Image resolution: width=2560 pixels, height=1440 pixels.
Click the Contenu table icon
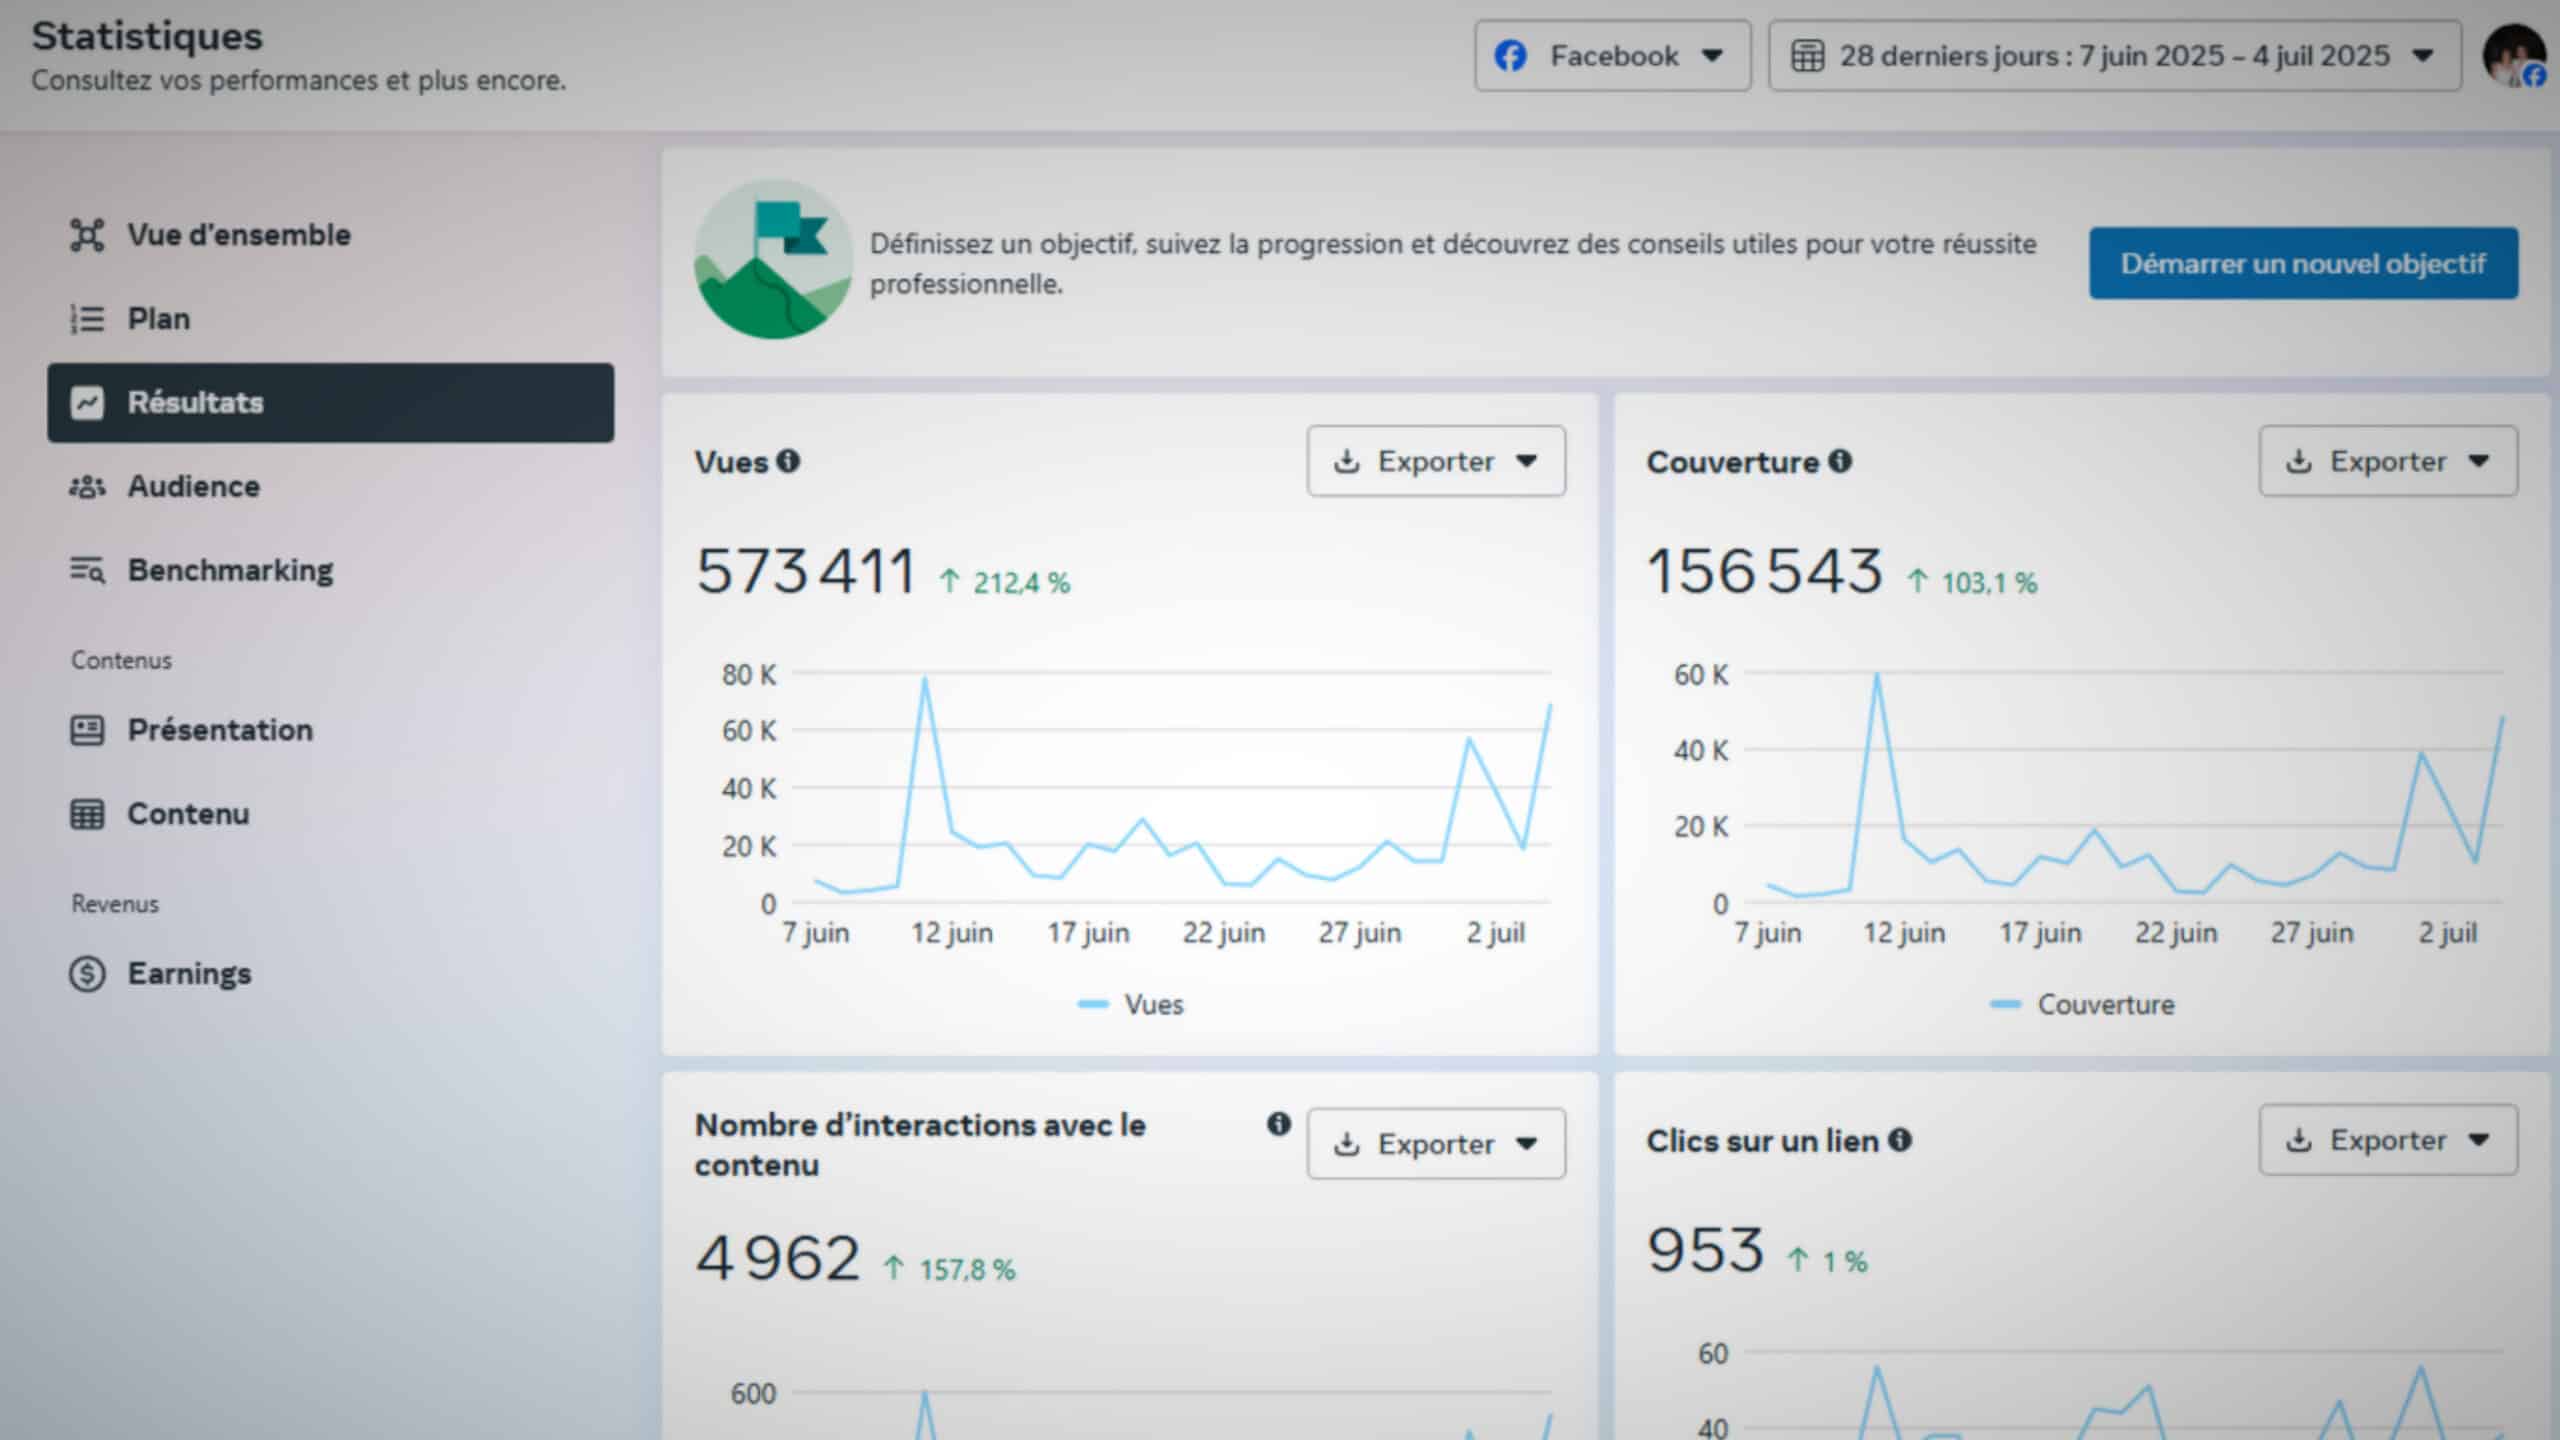pyautogui.click(x=87, y=814)
